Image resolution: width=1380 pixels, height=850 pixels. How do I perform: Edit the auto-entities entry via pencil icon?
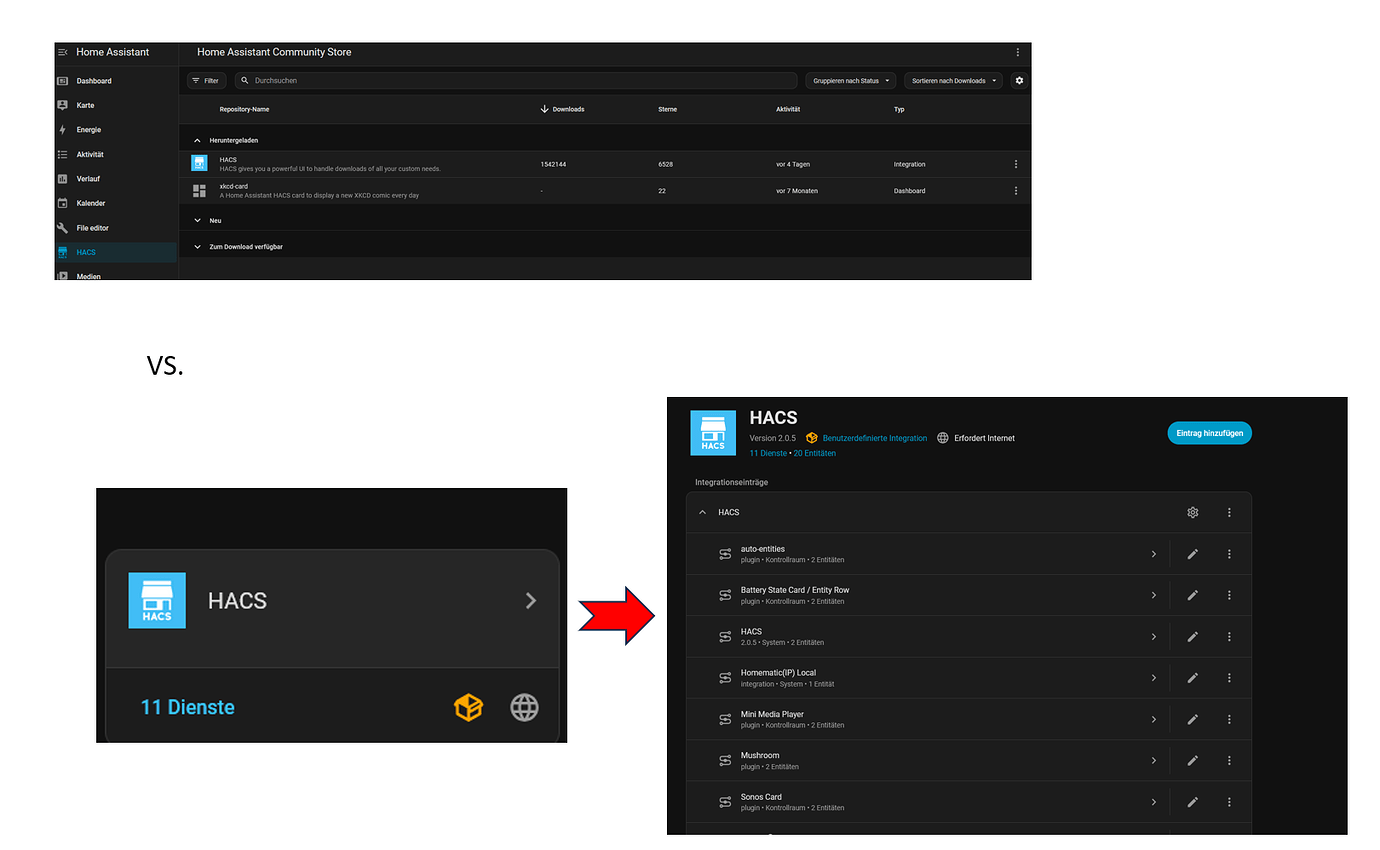tap(1192, 553)
